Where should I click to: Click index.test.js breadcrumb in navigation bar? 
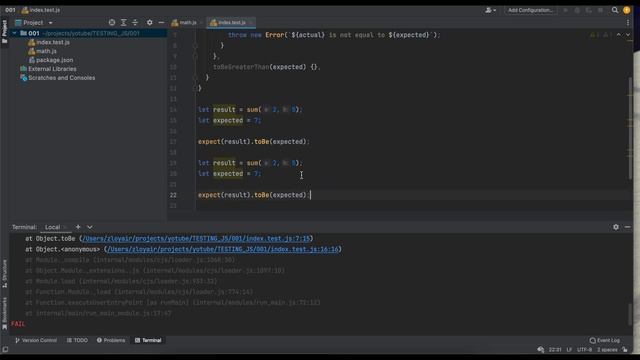[41, 10]
